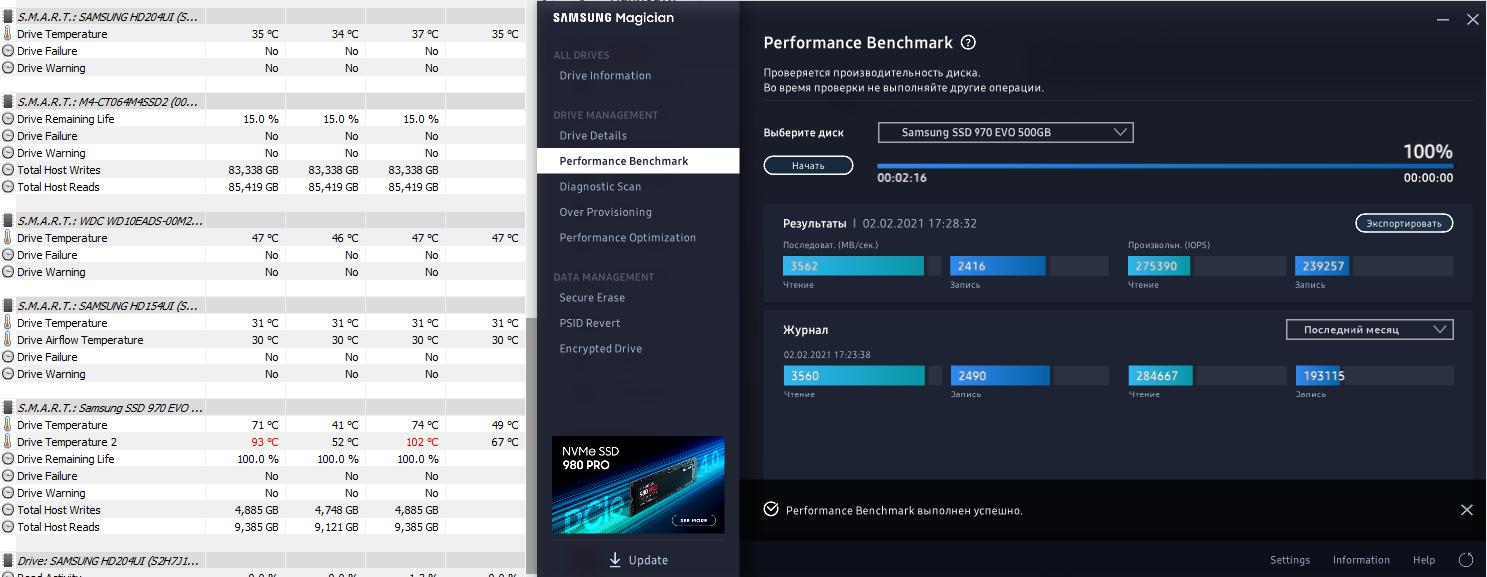Click the benchmark progress bar at 100%
The image size is (1487, 577).
click(1165, 166)
